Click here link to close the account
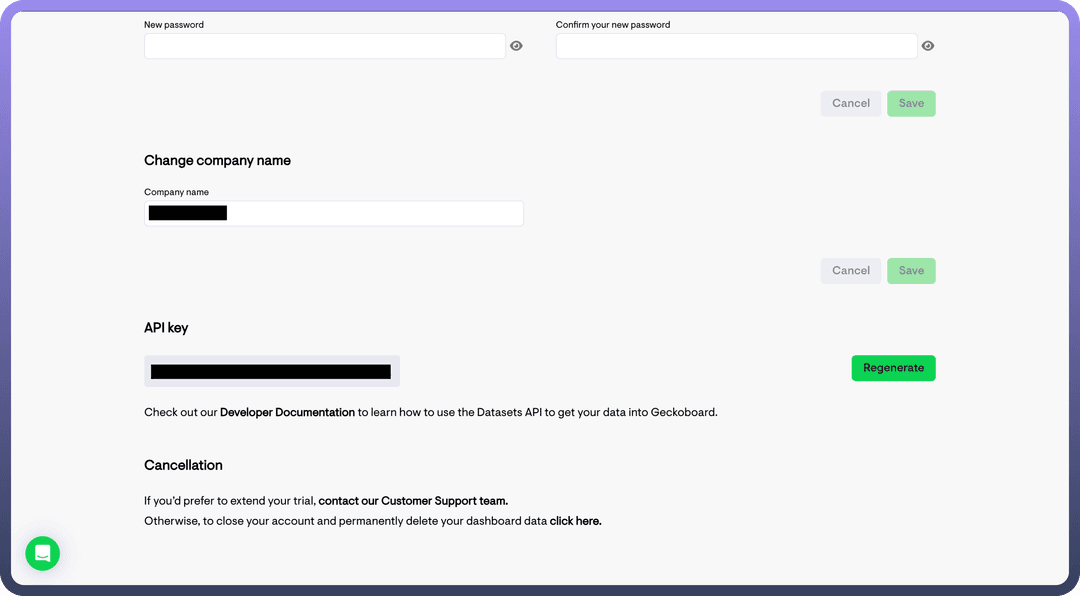Screen dimensions: 1080x596 tap(575, 521)
